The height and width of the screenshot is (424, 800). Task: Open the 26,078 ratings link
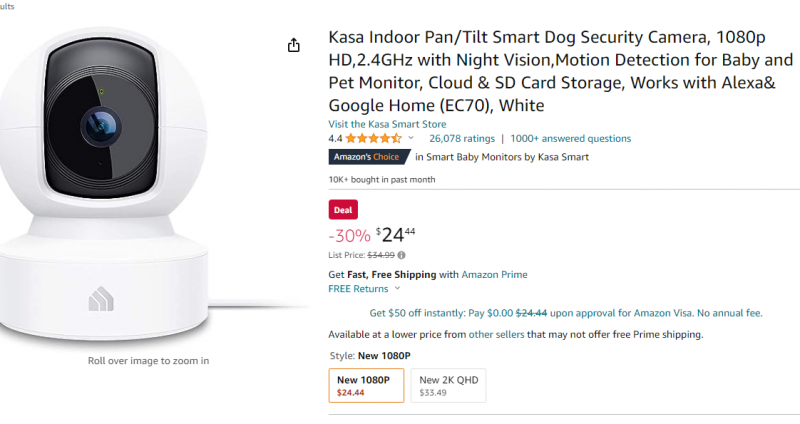[x=462, y=138]
